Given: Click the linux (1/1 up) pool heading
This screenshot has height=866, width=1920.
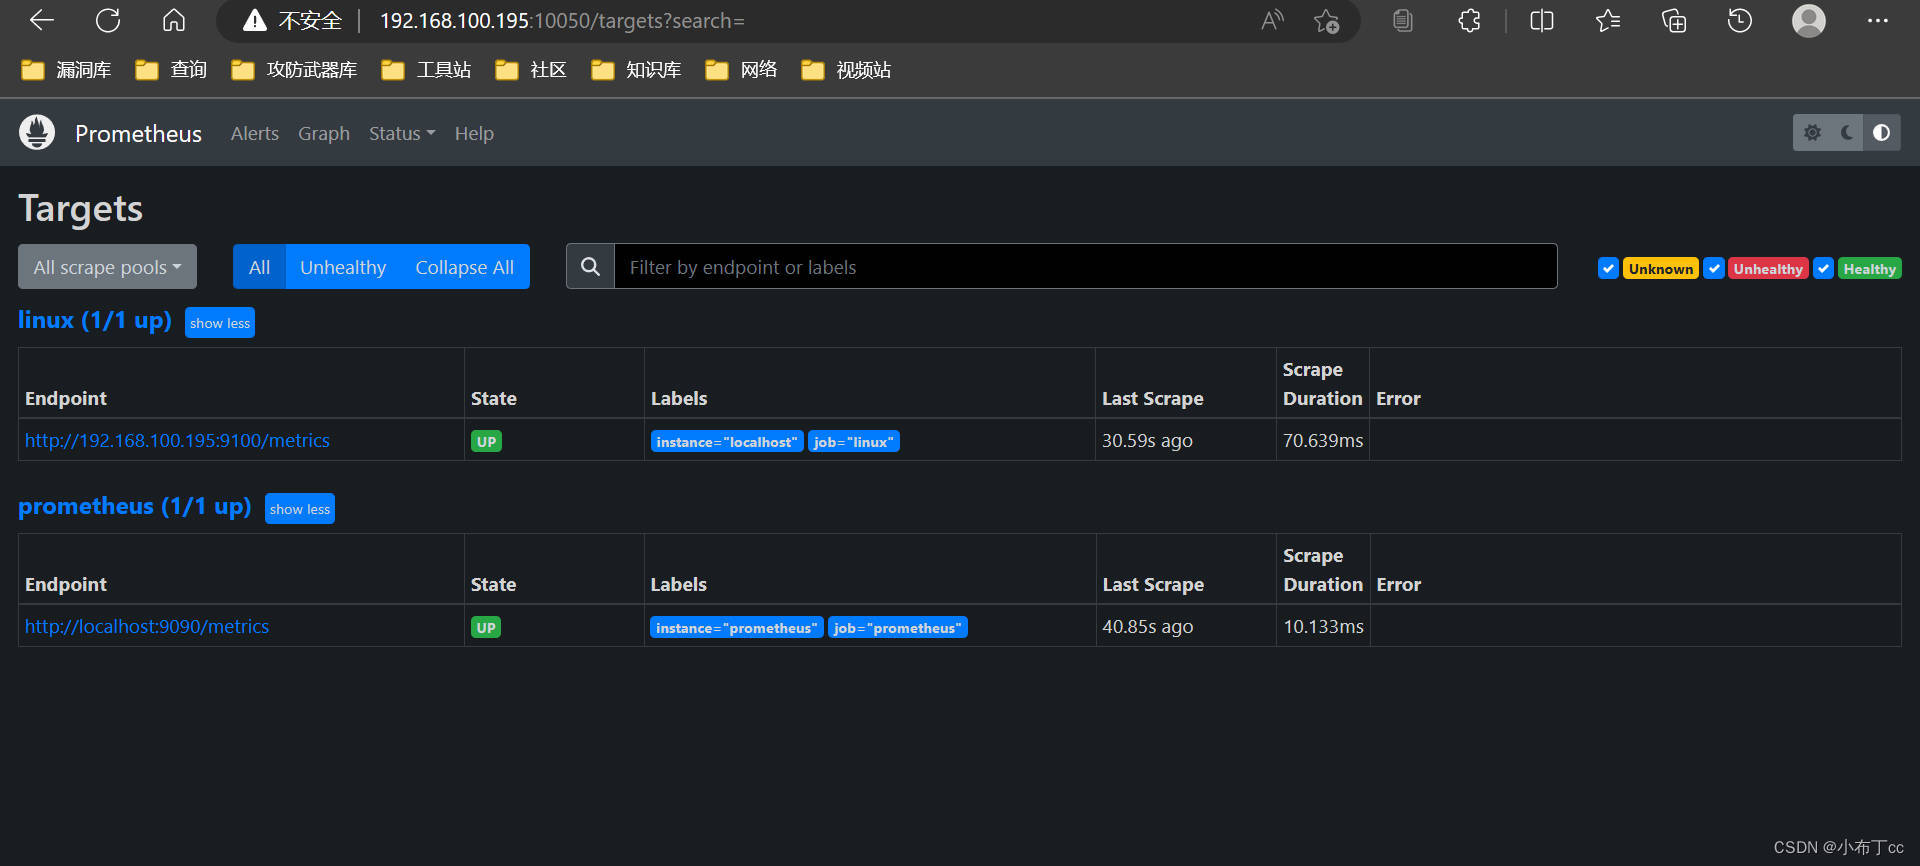Looking at the screenshot, I should pos(95,320).
